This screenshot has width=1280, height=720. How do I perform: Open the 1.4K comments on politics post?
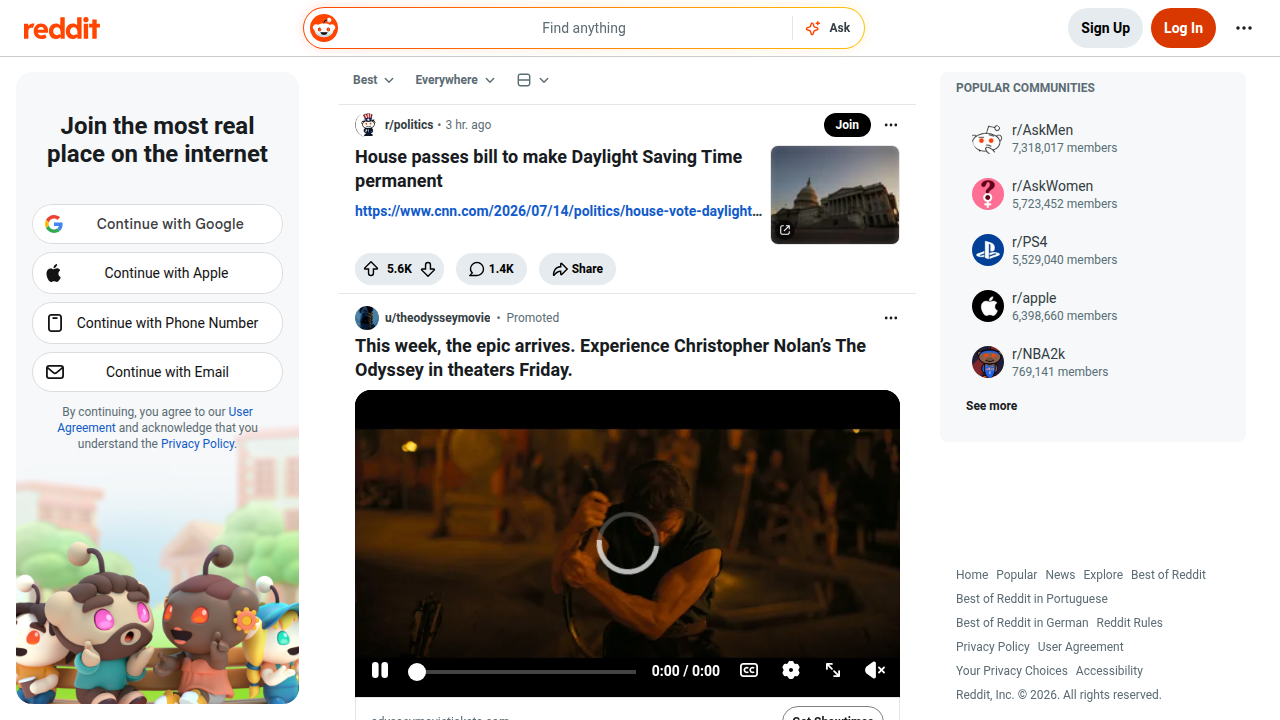click(491, 269)
